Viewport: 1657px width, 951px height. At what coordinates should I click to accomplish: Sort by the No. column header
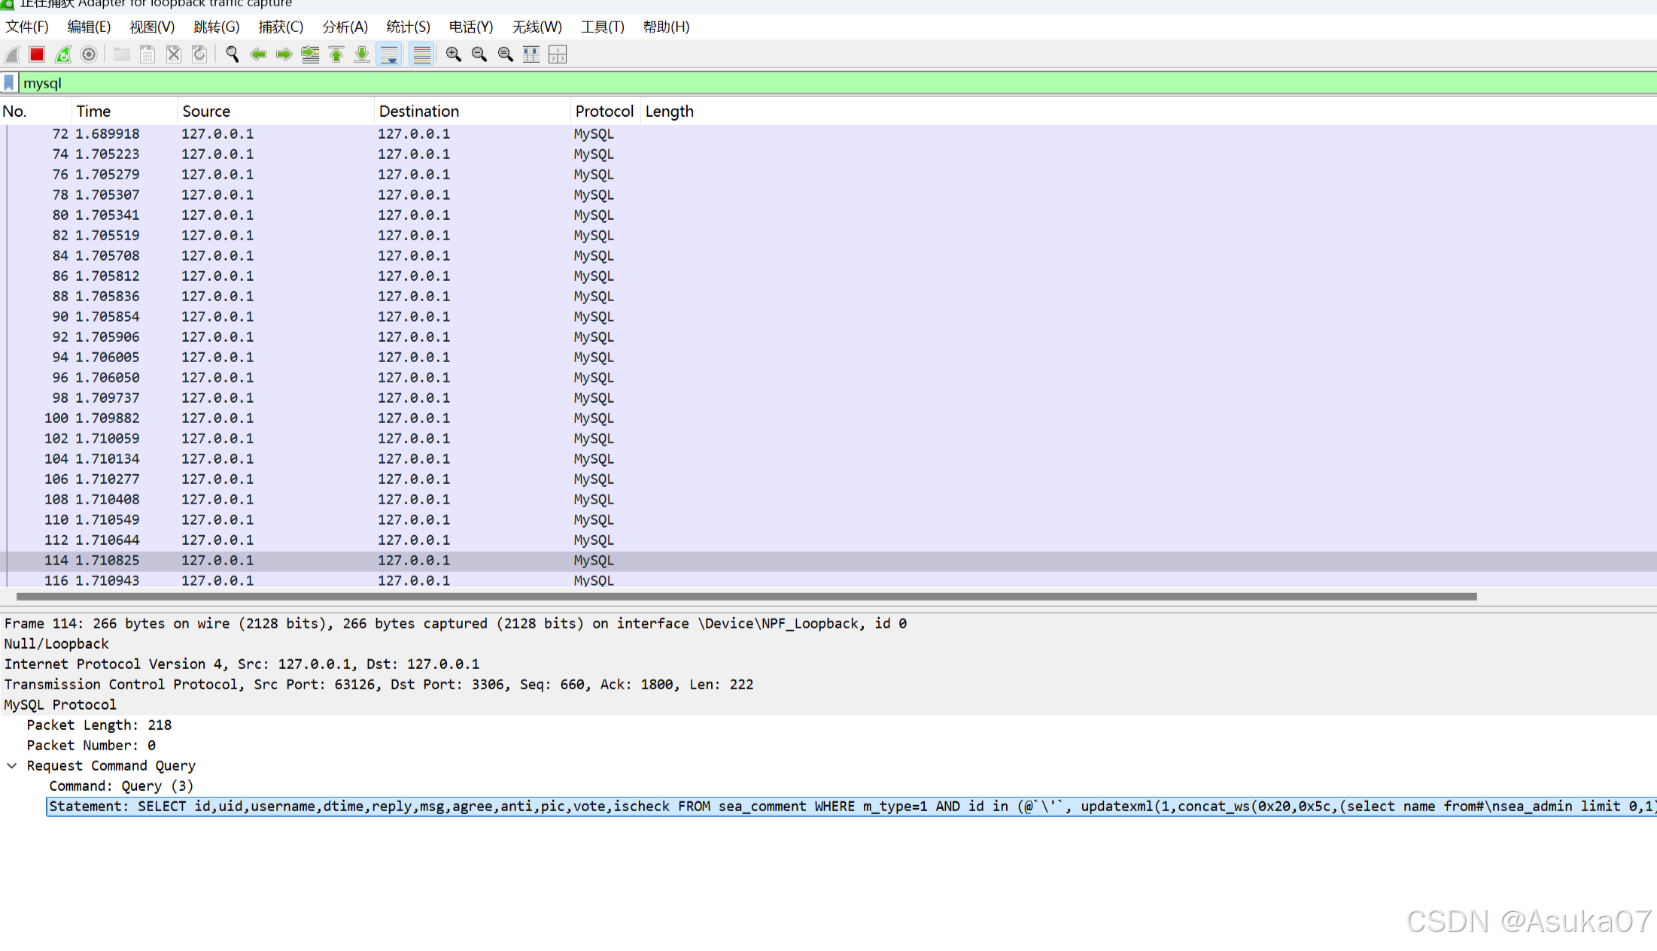coord(36,111)
